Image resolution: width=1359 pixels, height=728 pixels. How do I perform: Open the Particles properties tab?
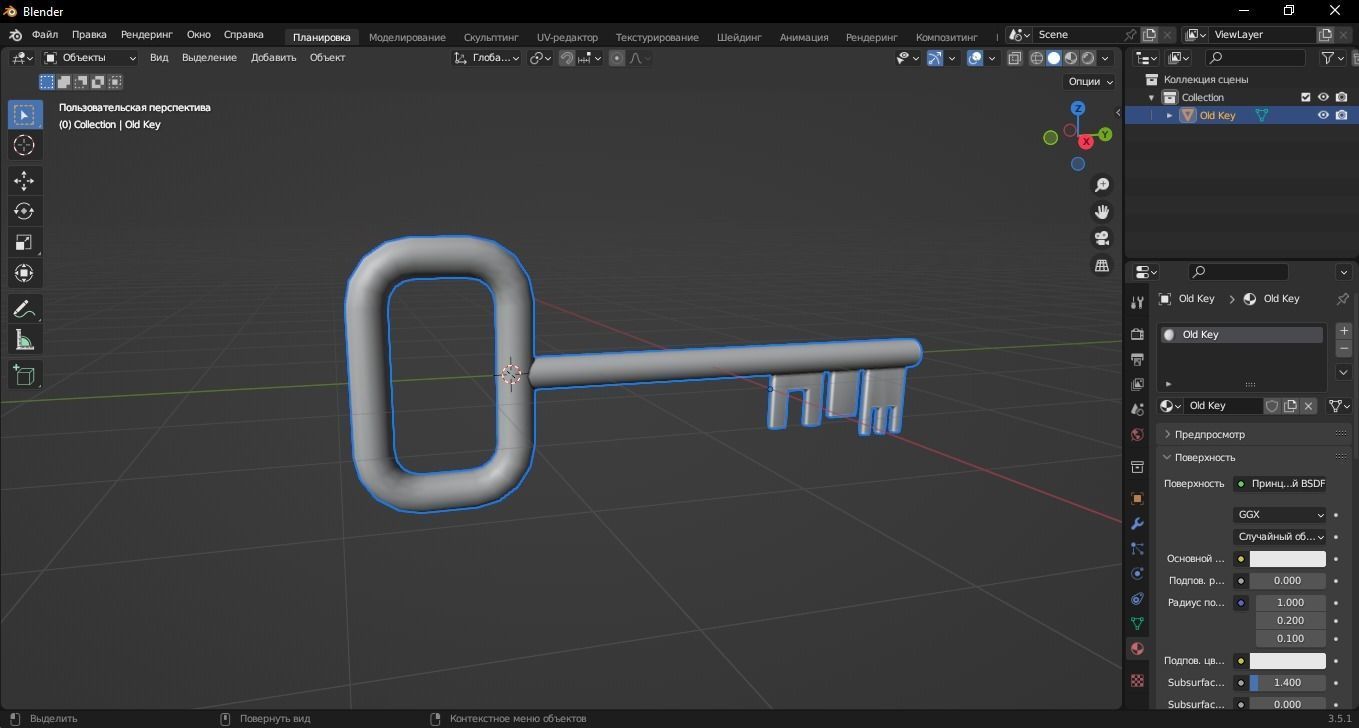point(1137,549)
